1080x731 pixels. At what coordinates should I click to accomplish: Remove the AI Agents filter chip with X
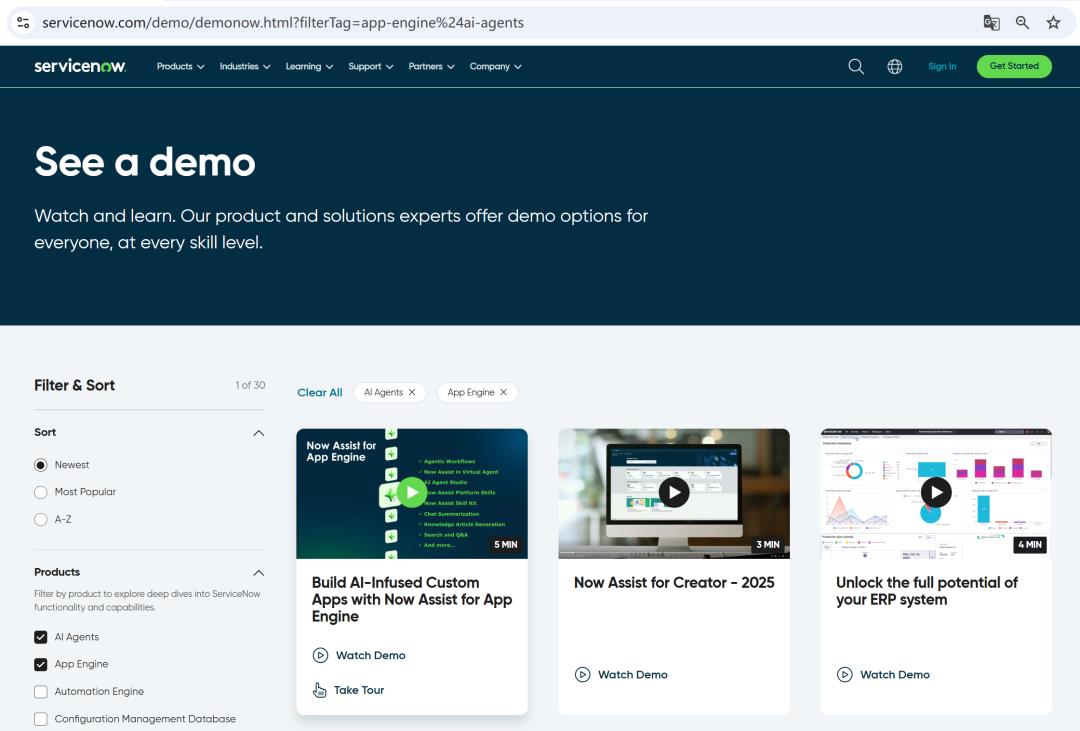412,392
